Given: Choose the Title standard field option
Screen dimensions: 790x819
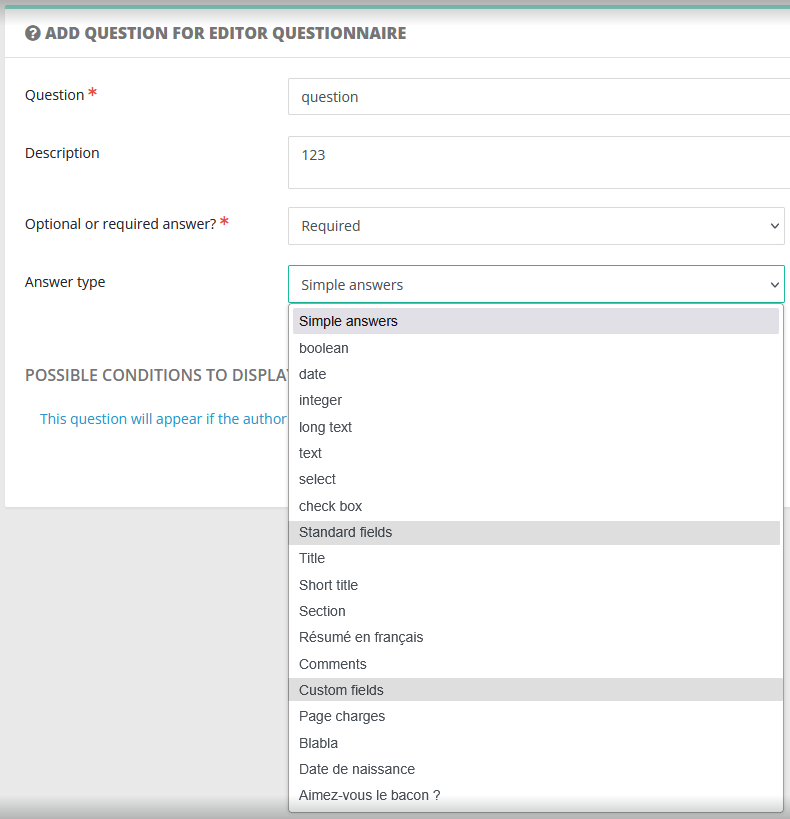Looking at the screenshot, I should click(312, 558).
